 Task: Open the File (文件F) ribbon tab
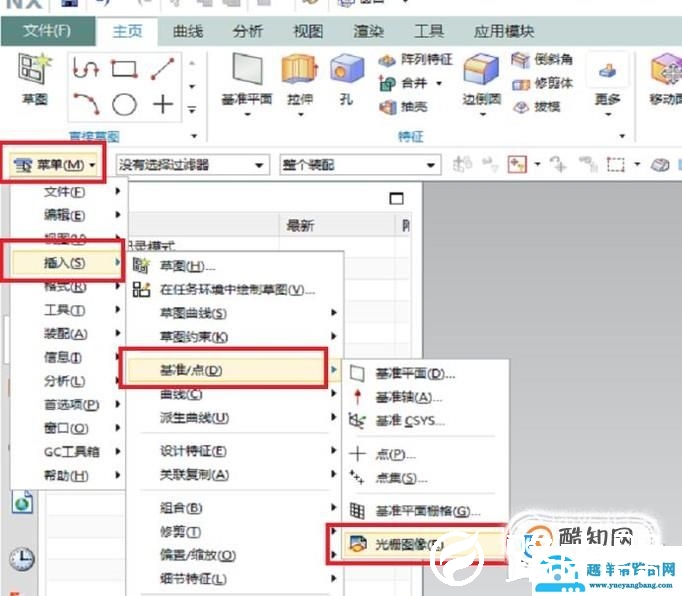click(47, 31)
